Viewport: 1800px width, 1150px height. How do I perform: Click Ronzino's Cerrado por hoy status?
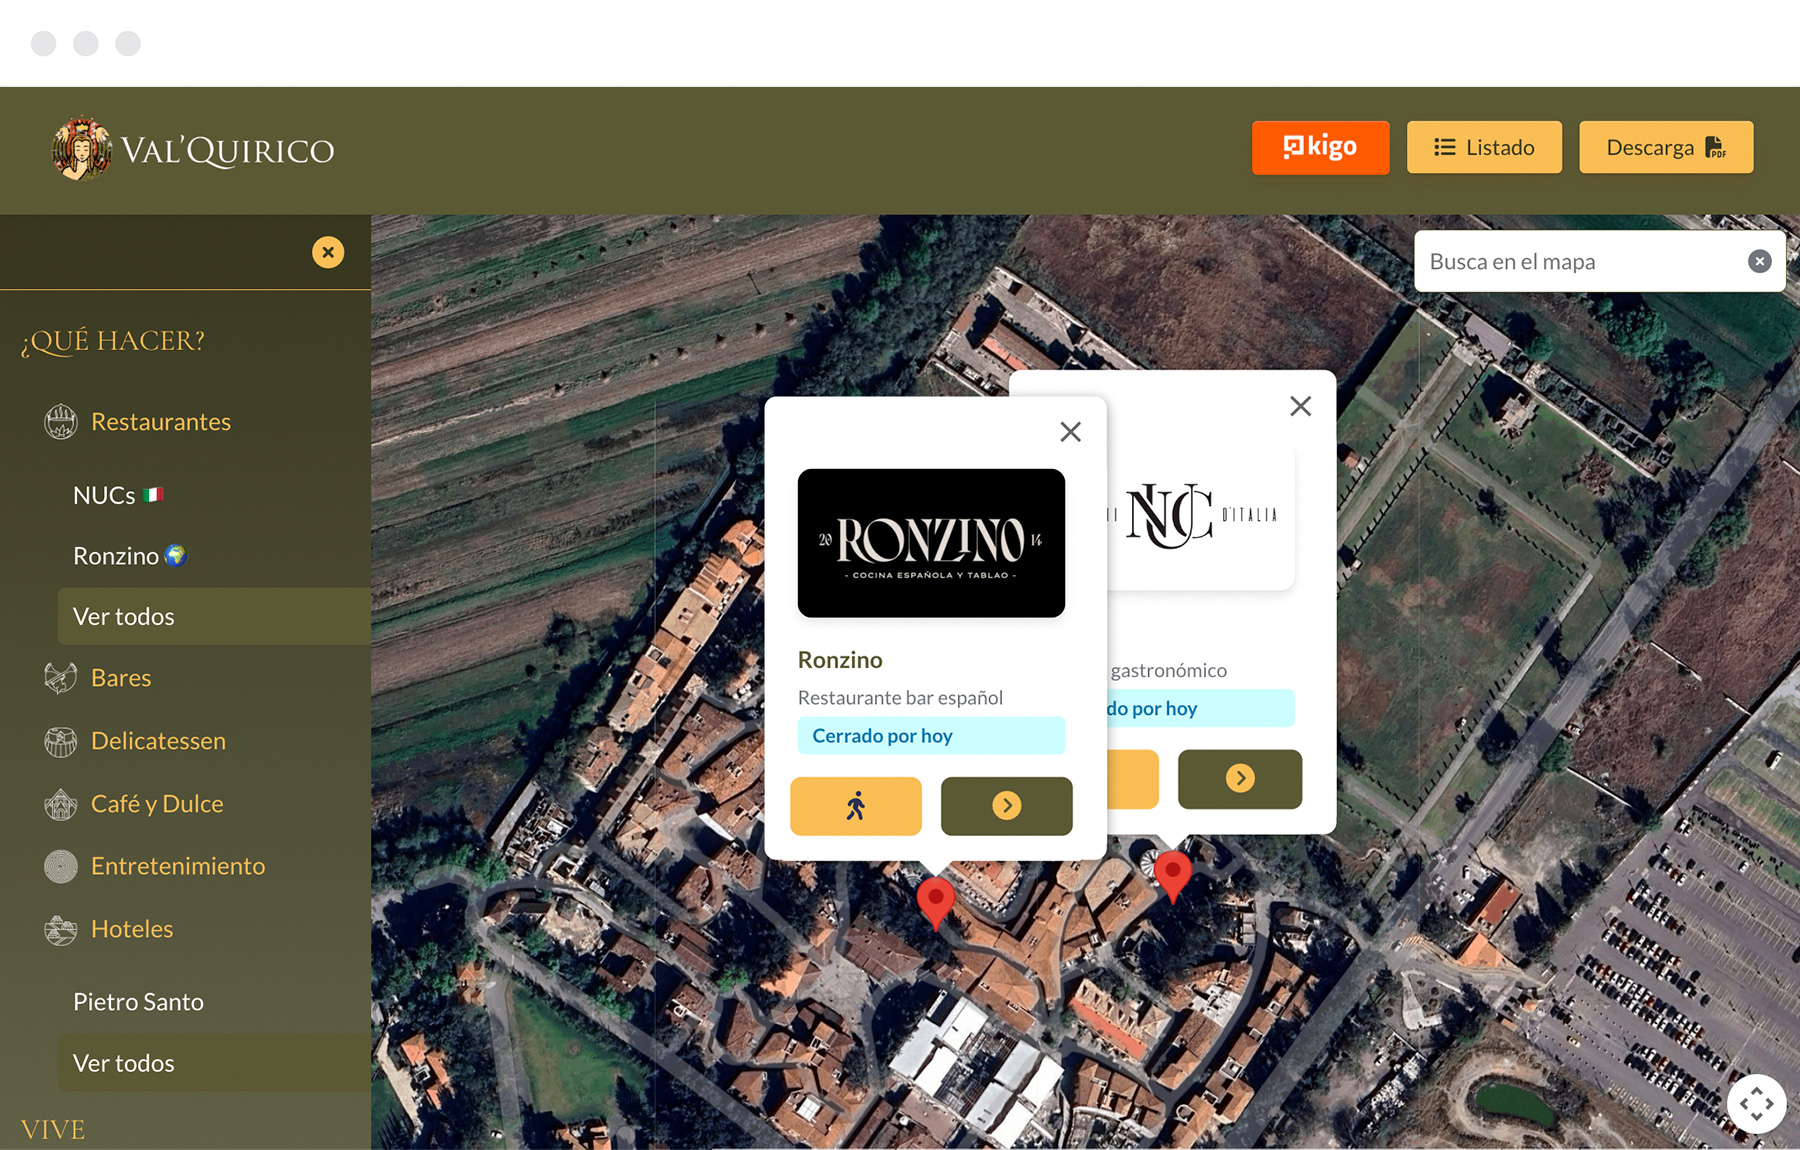click(x=931, y=736)
